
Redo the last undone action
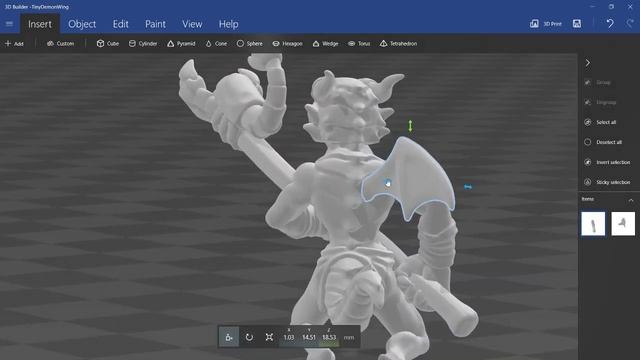(631, 24)
